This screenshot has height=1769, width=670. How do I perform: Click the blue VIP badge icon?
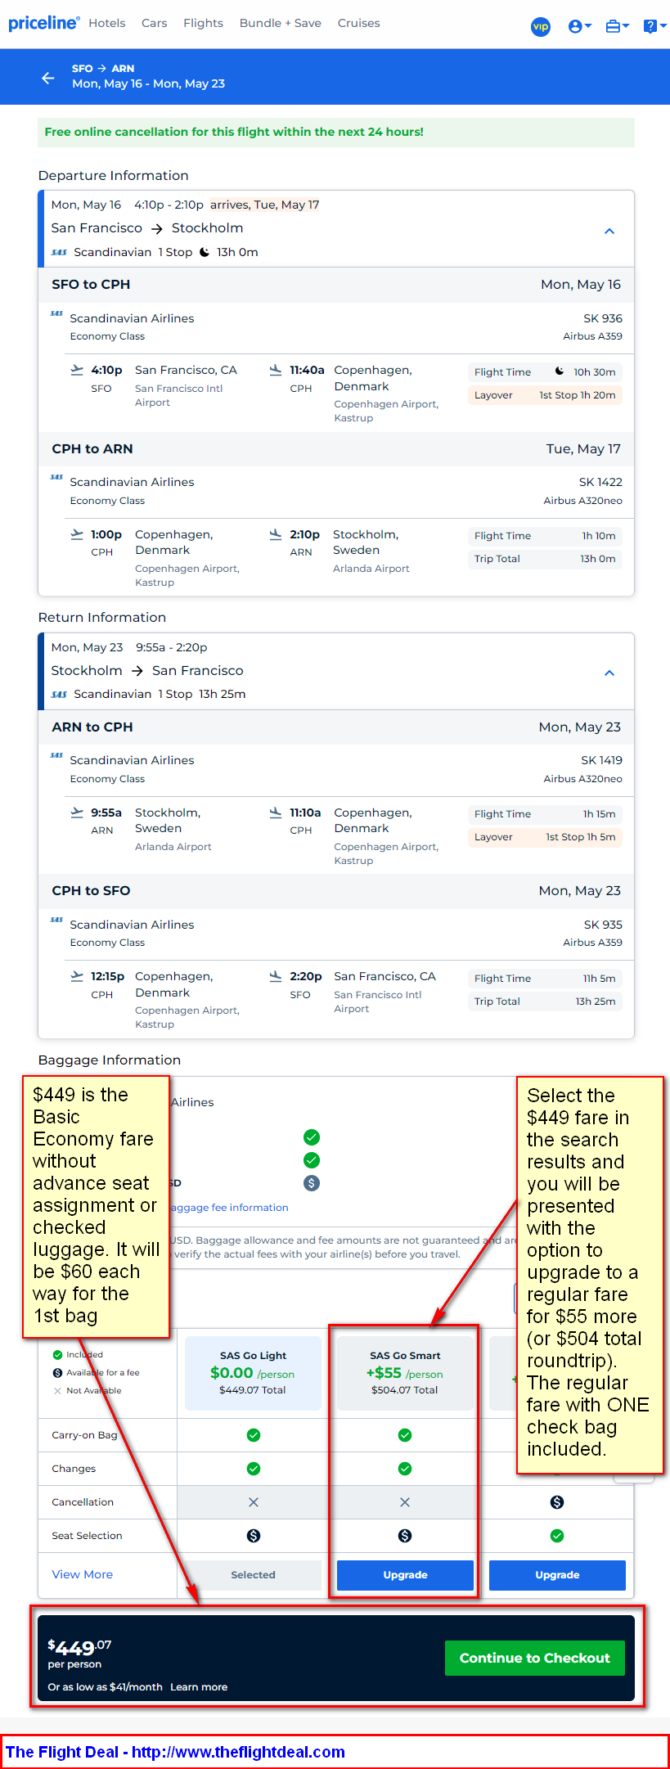click(x=540, y=26)
